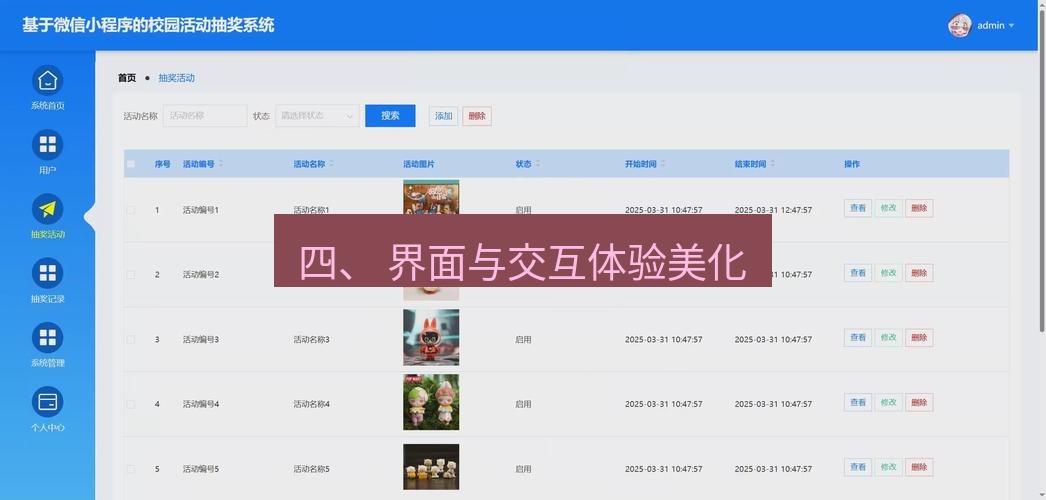This screenshot has width=1046, height=500.
Task: Click the 添加 button
Action: pos(444,116)
